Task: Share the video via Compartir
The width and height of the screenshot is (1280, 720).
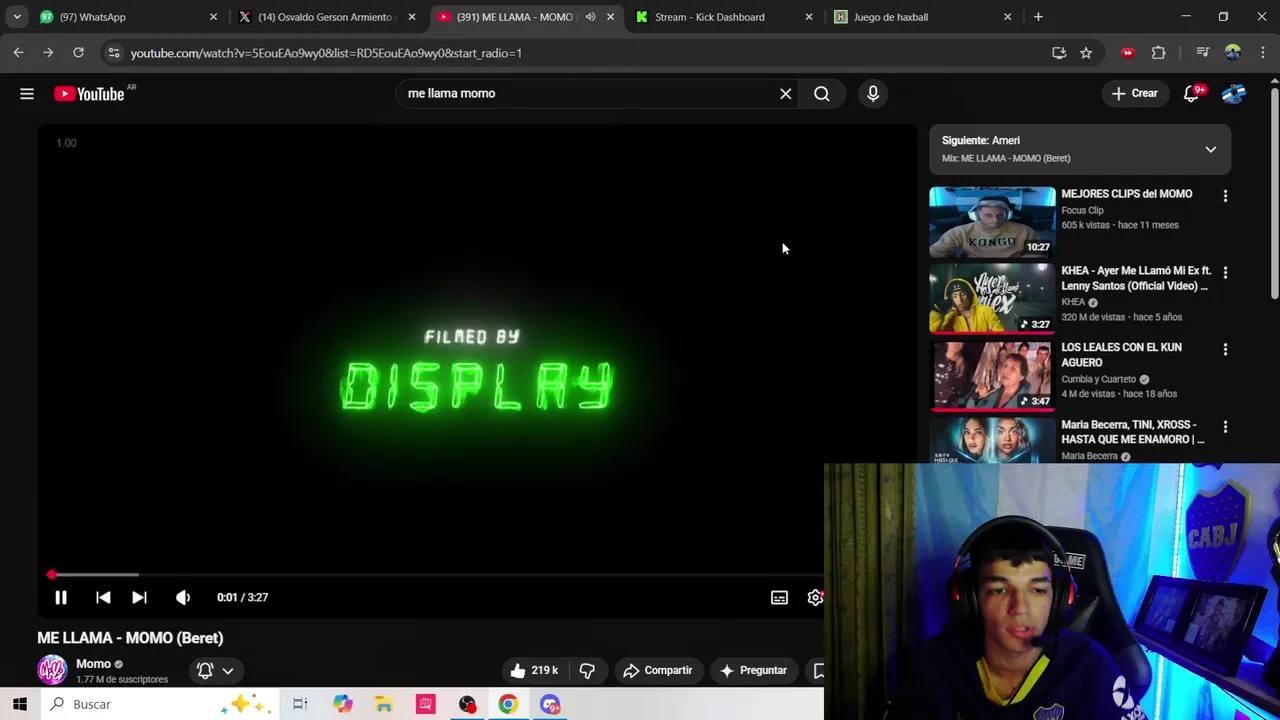Action: [658, 670]
